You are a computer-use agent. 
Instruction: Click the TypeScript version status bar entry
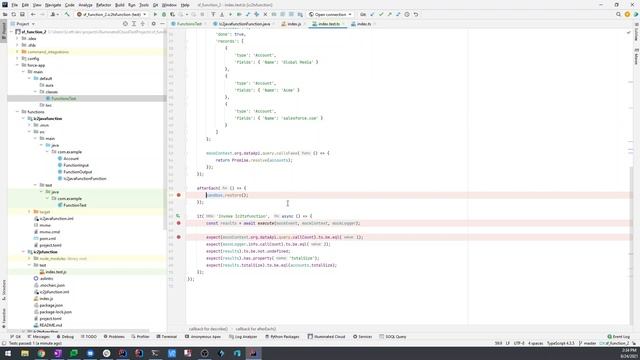tap(561, 343)
